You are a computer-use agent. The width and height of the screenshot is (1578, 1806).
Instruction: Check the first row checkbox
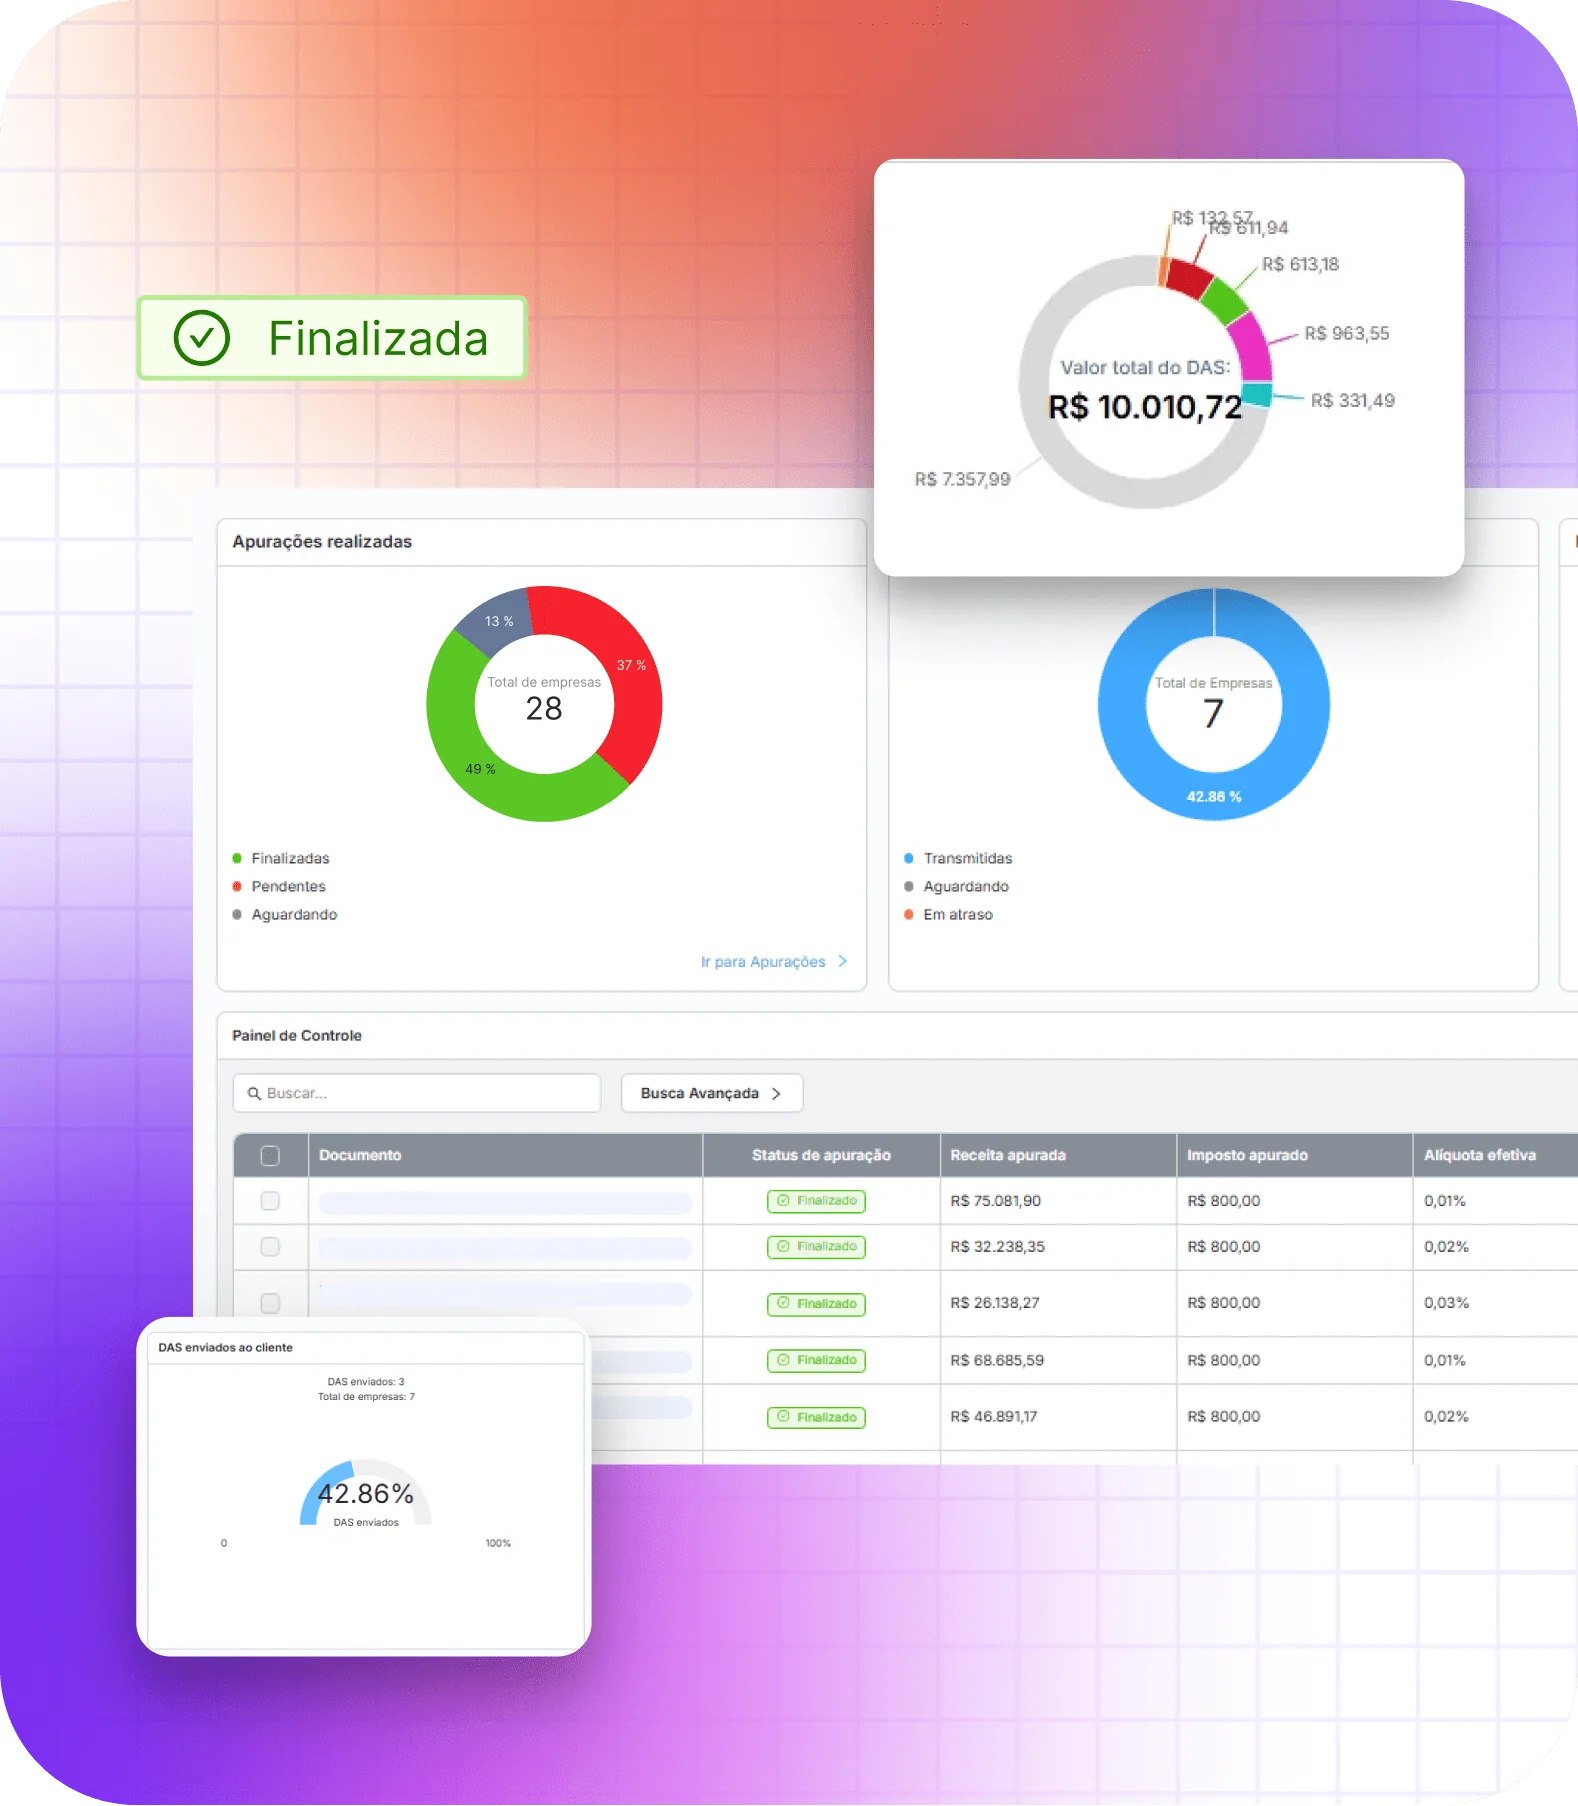coord(270,1201)
